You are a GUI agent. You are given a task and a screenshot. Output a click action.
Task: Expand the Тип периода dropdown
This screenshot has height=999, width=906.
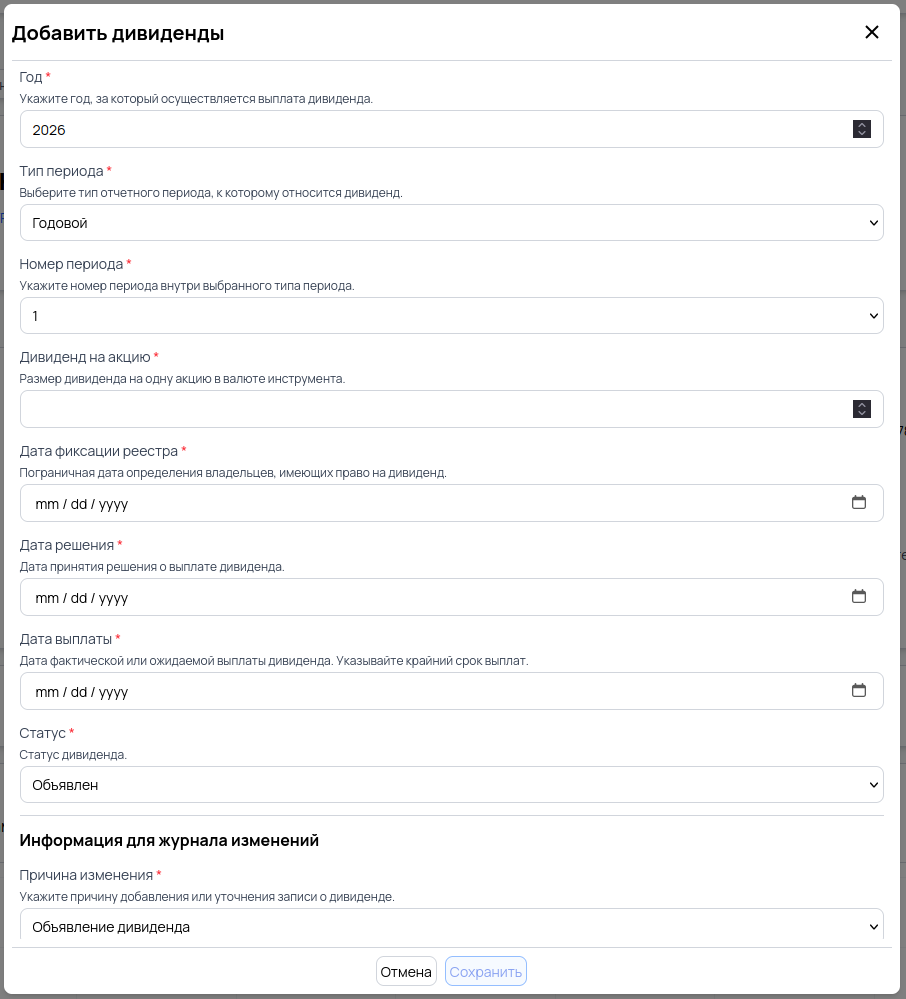tap(451, 223)
